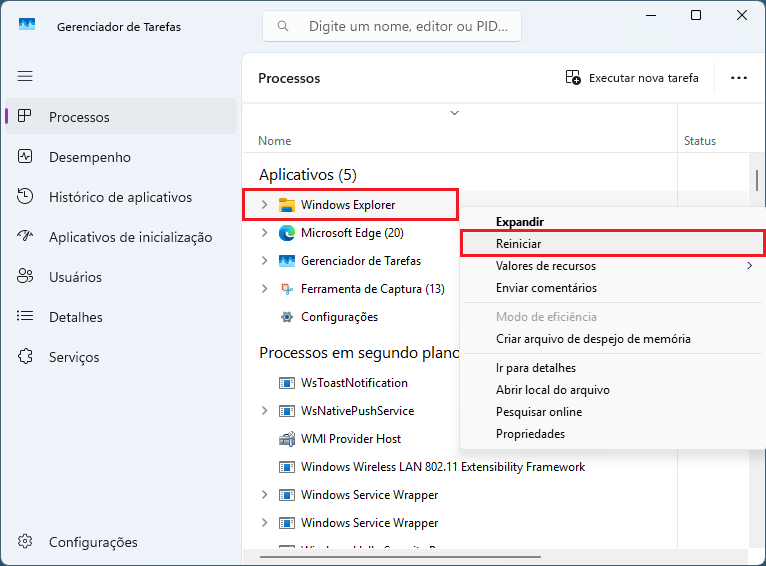Click the vertical scrollbar of process list
Screen dimensions: 766x566
[x=757, y=178]
